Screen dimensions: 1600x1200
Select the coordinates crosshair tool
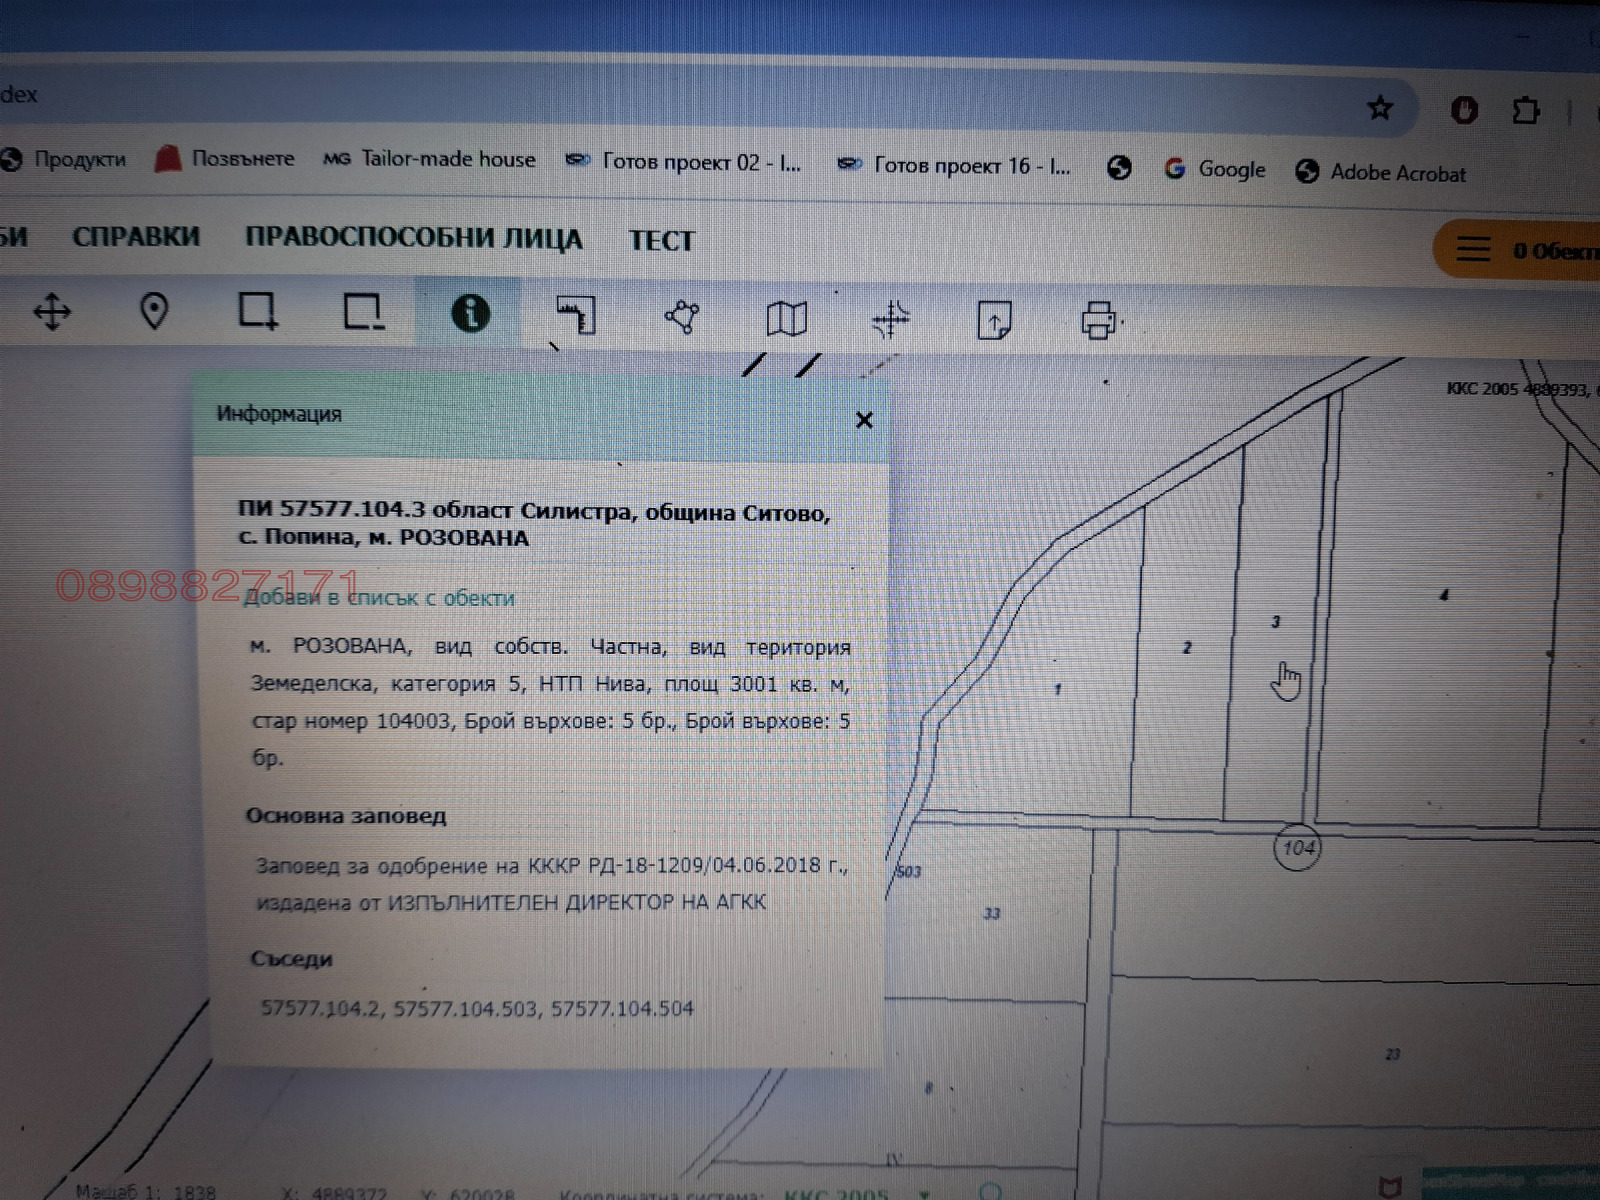tap(890, 320)
